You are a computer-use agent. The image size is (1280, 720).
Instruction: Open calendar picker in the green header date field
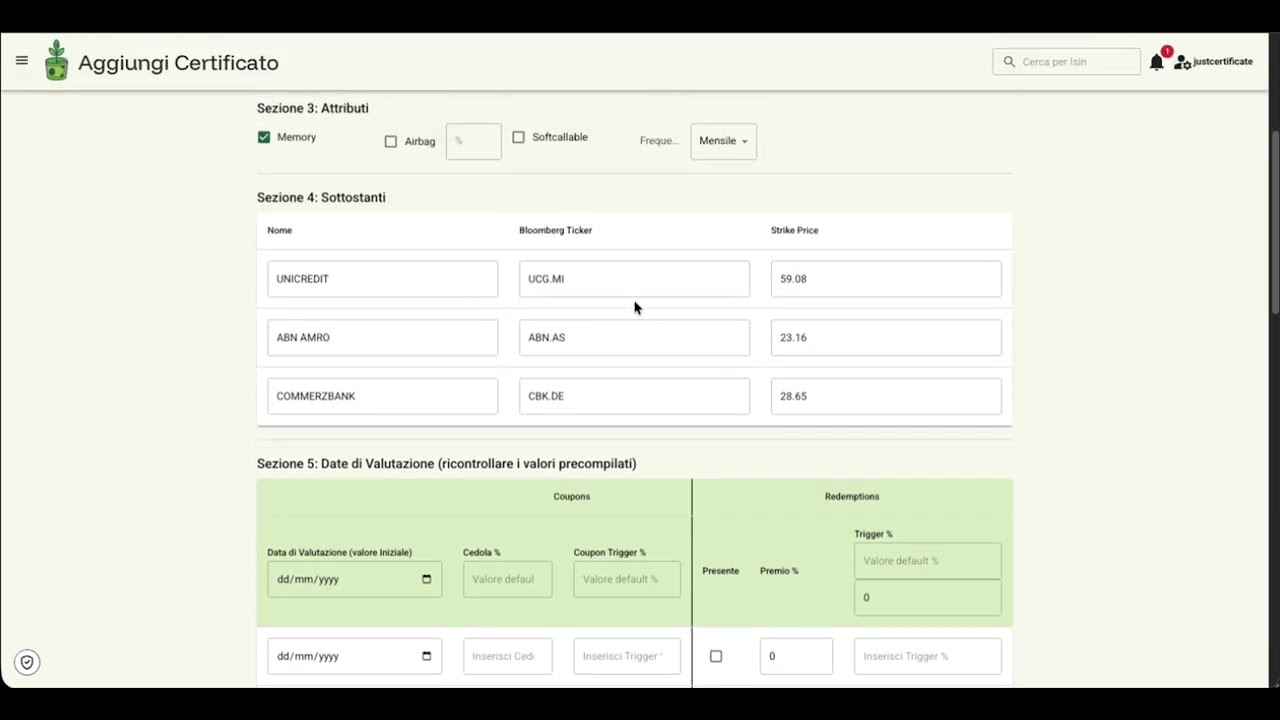coord(426,579)
